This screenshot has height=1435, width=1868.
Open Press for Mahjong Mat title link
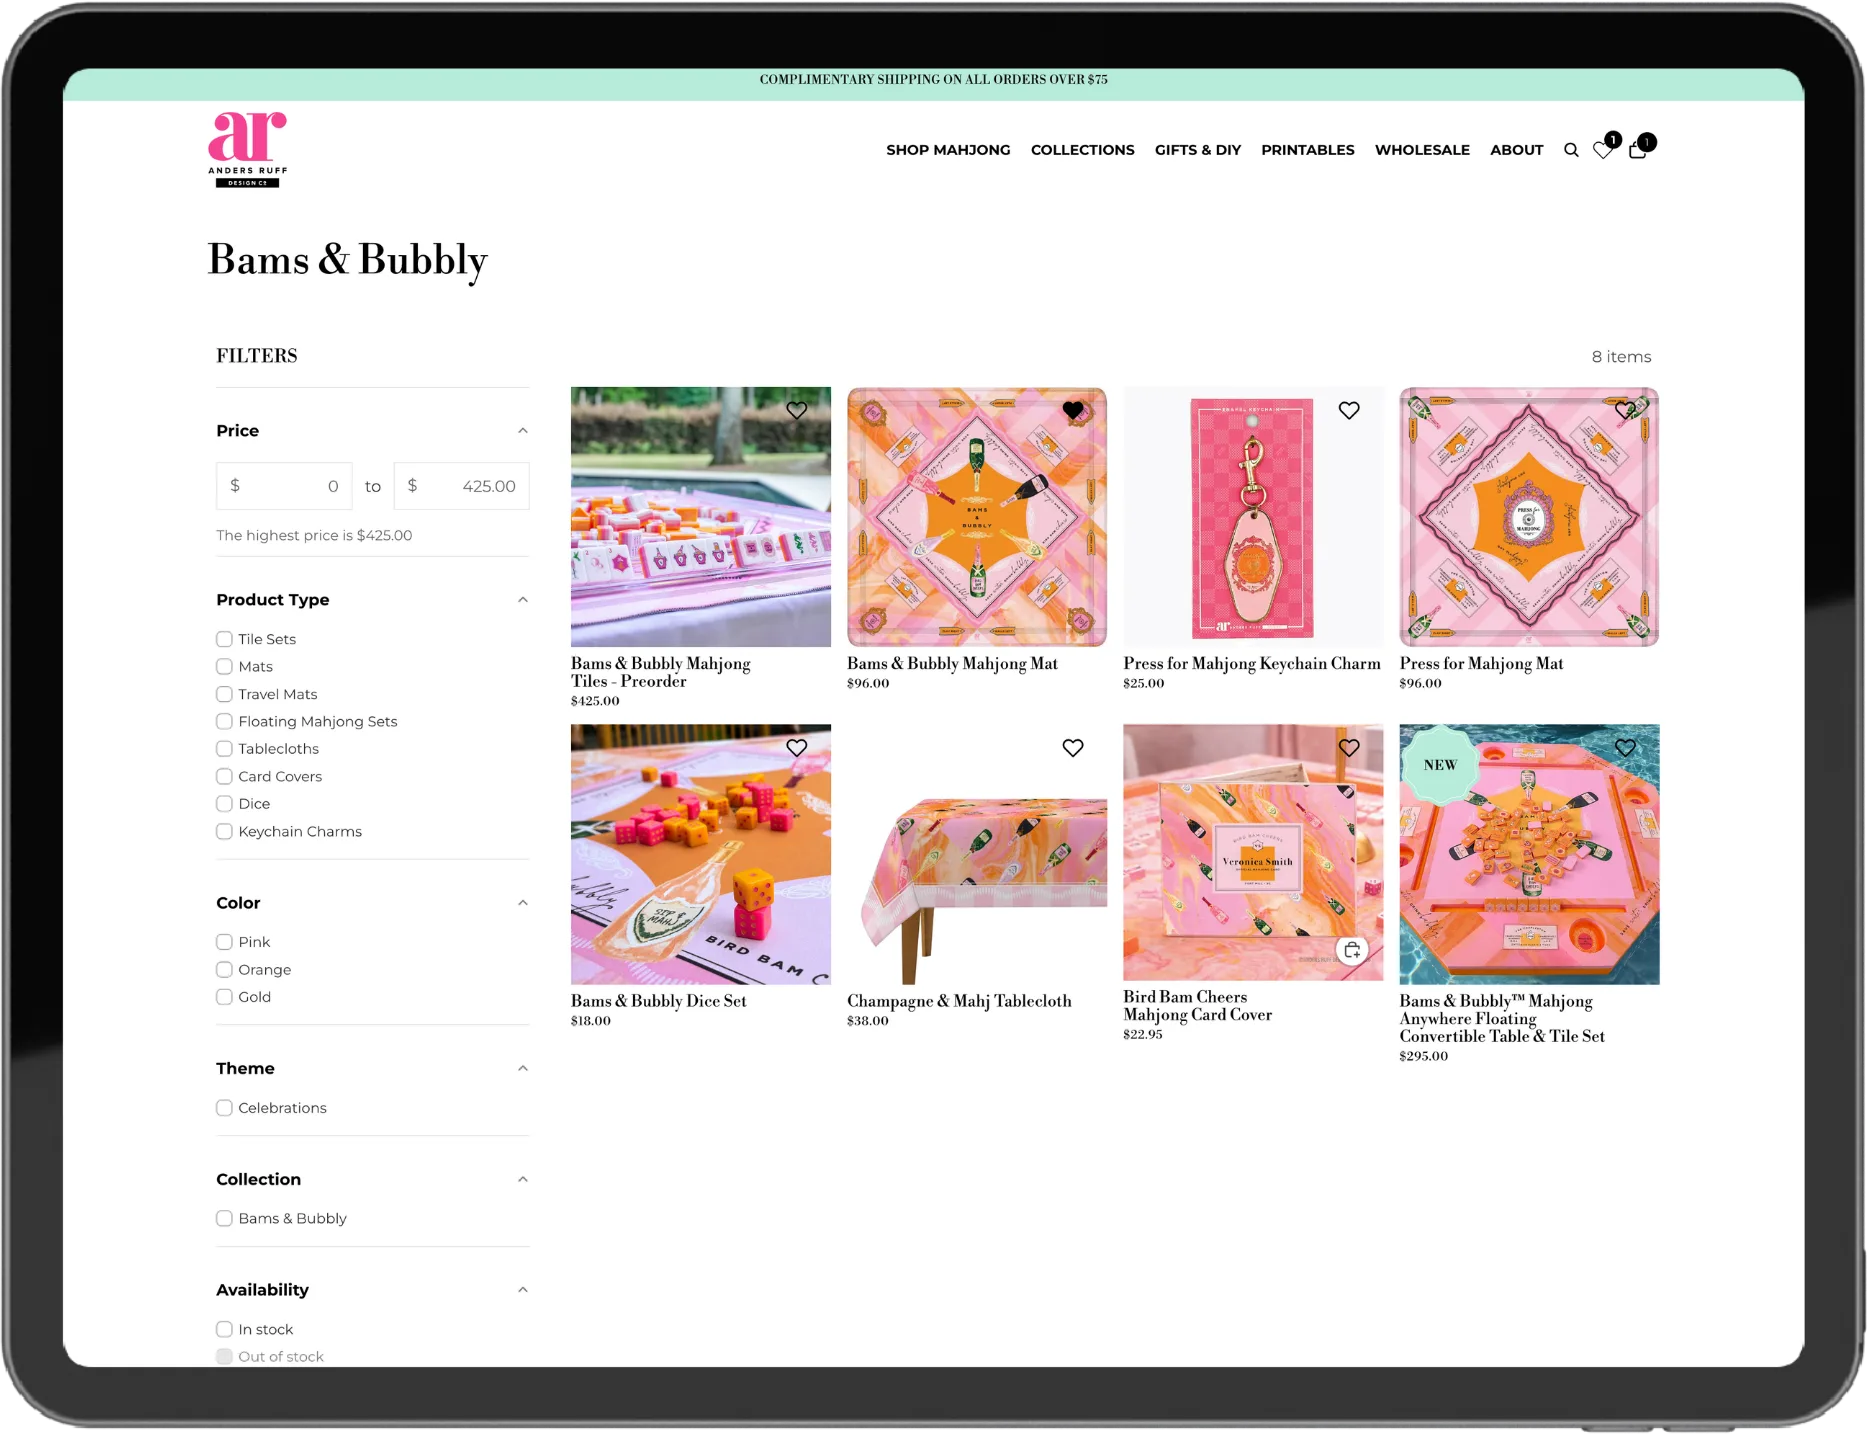coord(1481,664)
